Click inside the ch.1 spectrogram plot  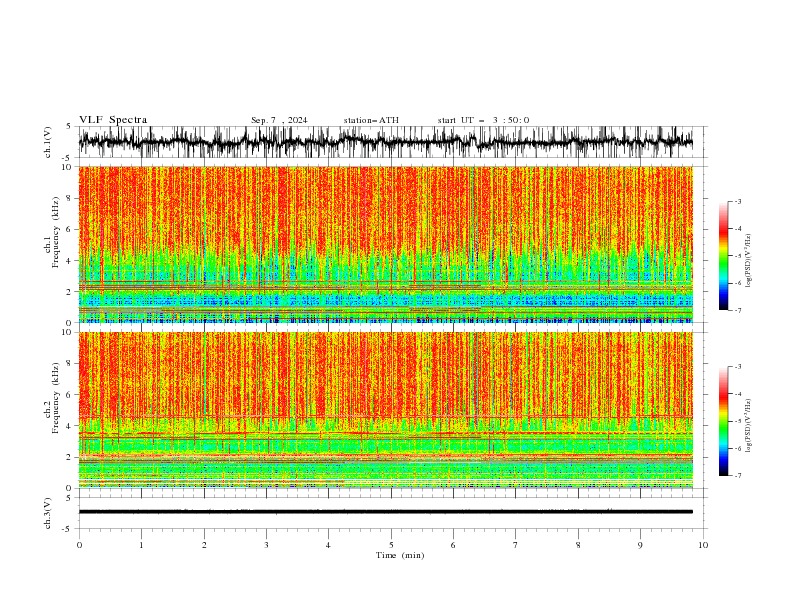click(385, 244)
